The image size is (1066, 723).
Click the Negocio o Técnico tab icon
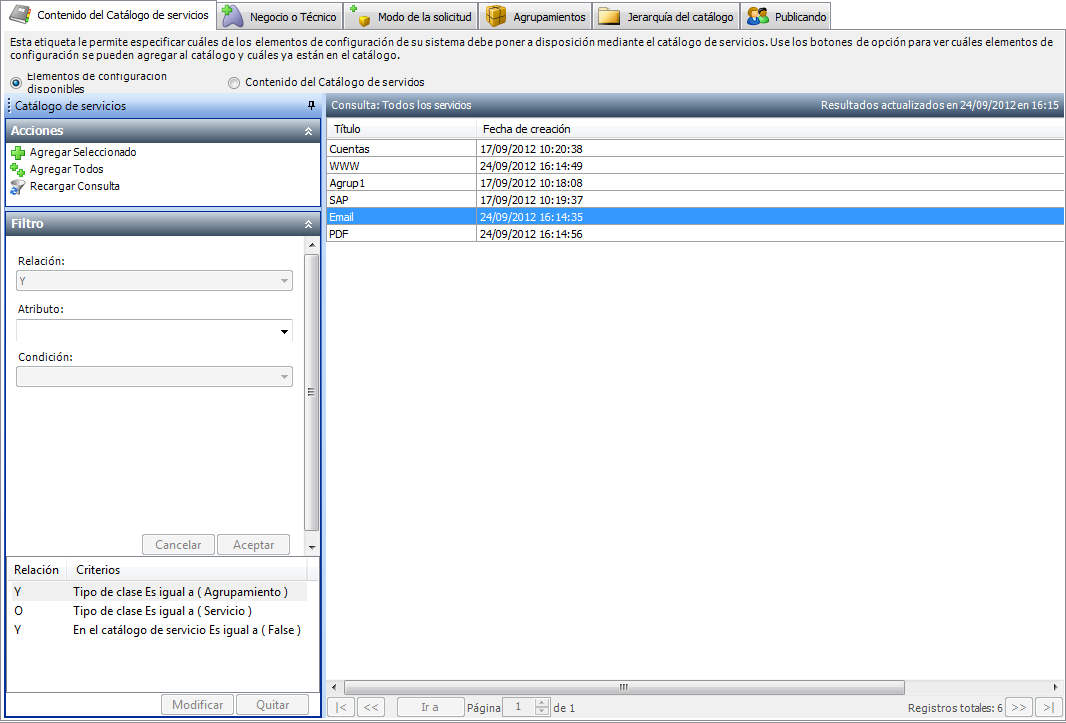pos(233,16)
